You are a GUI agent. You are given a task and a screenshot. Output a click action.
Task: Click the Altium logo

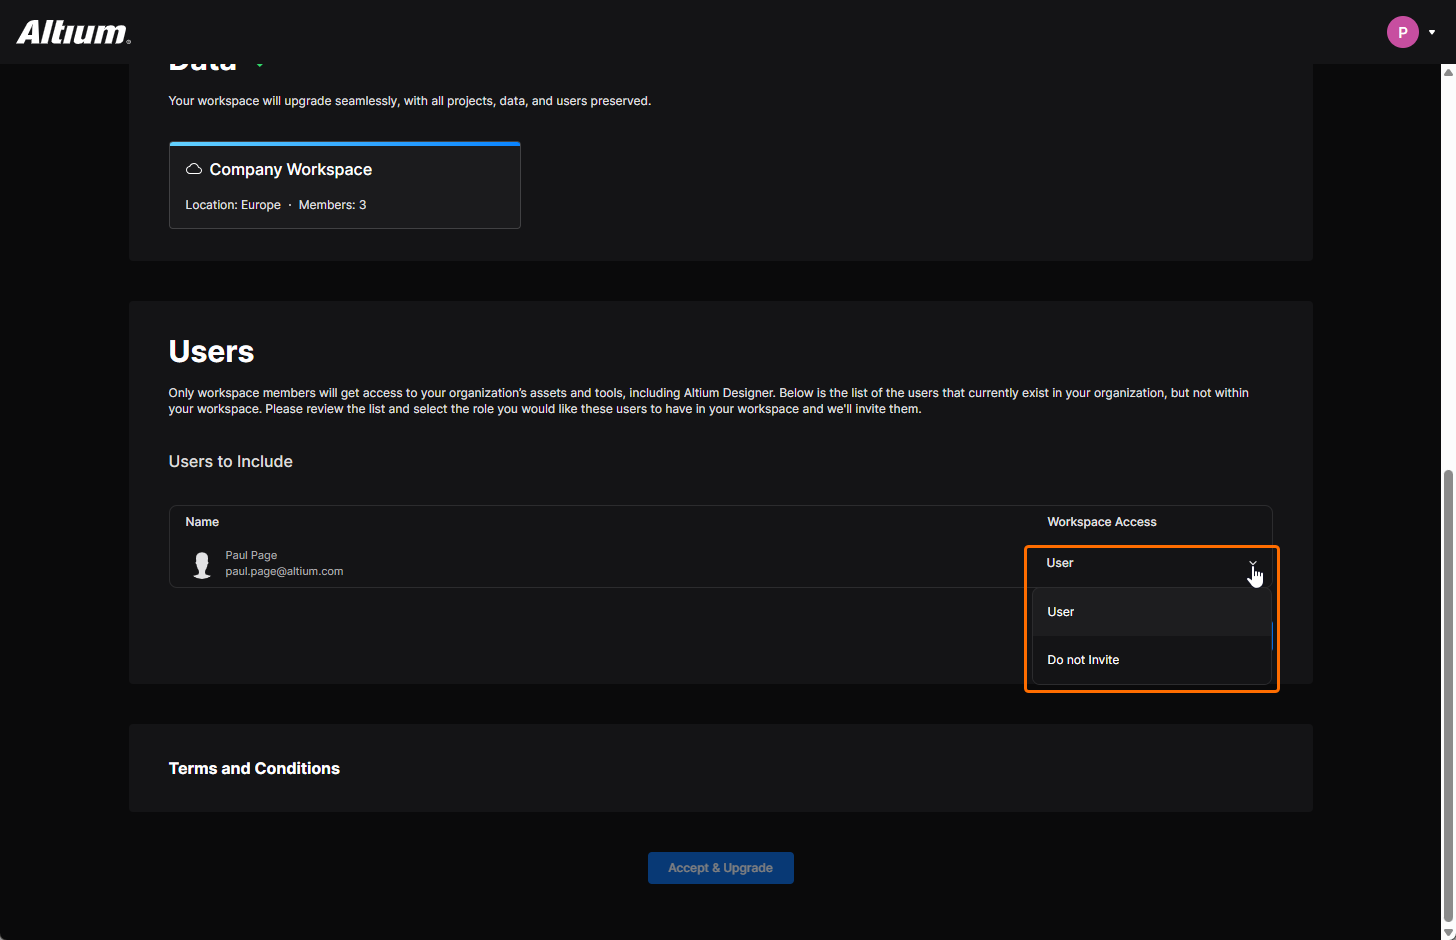74,32
